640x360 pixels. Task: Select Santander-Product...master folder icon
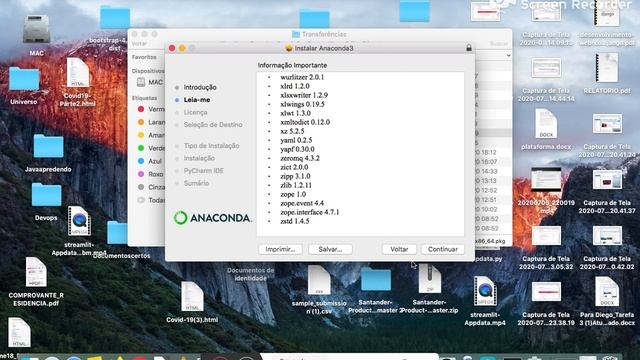click(x=376, y=279)
